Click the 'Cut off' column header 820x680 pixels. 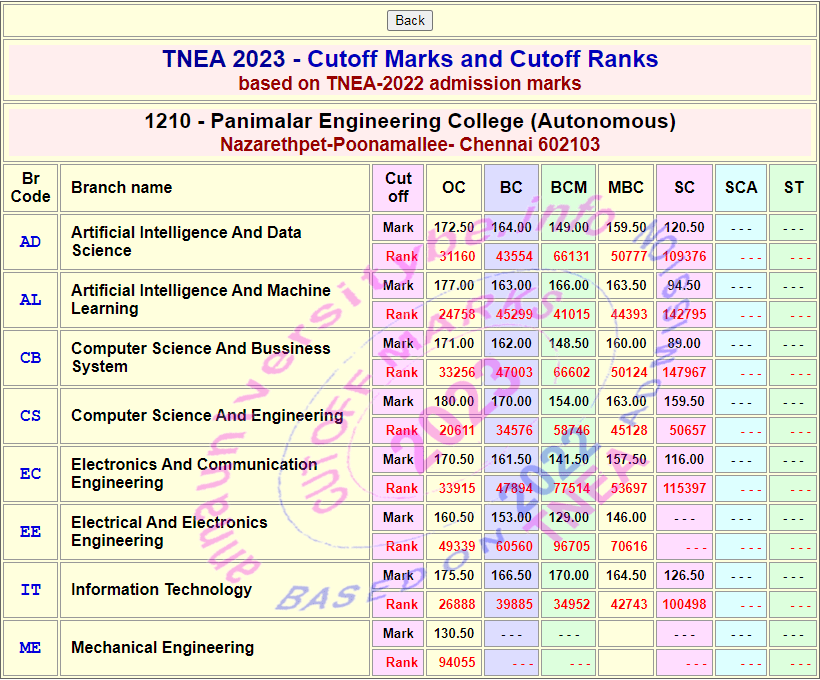pos(398,188)
